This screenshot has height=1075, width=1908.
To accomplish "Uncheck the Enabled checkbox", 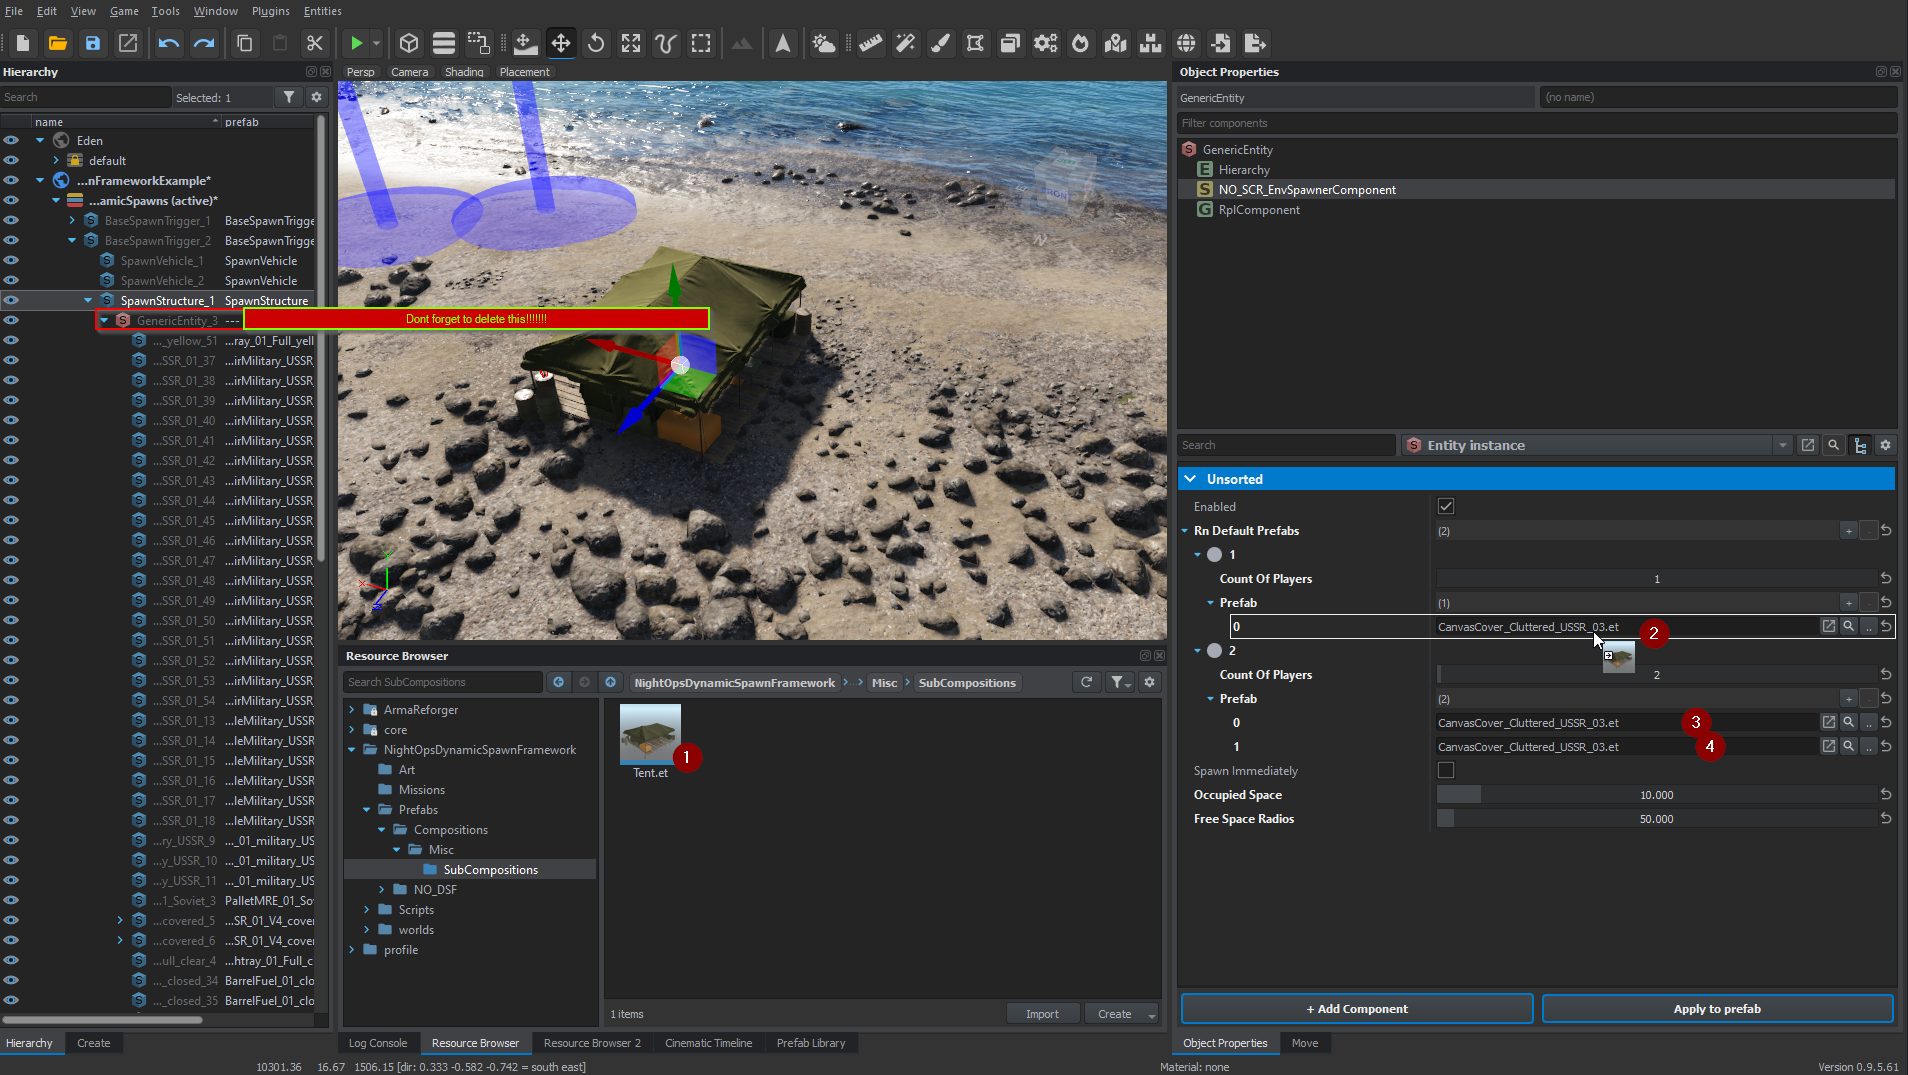I will pos(1446,507).
